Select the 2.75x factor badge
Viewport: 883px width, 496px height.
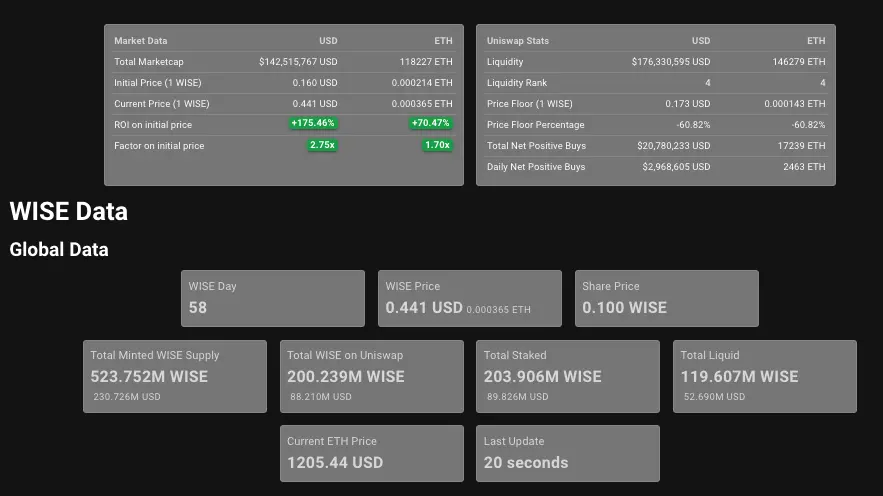[x=322, y=145]
